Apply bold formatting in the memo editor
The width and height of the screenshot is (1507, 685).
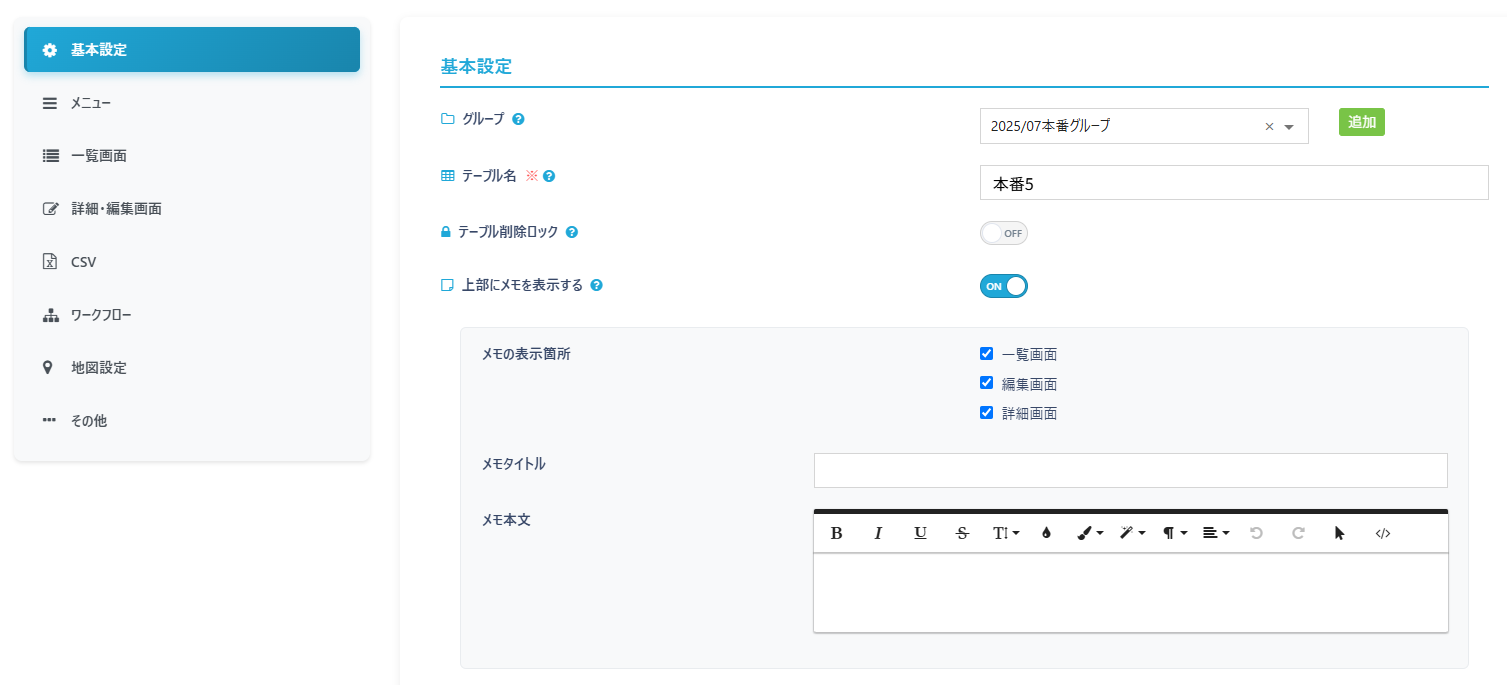[x=837, y=533]
